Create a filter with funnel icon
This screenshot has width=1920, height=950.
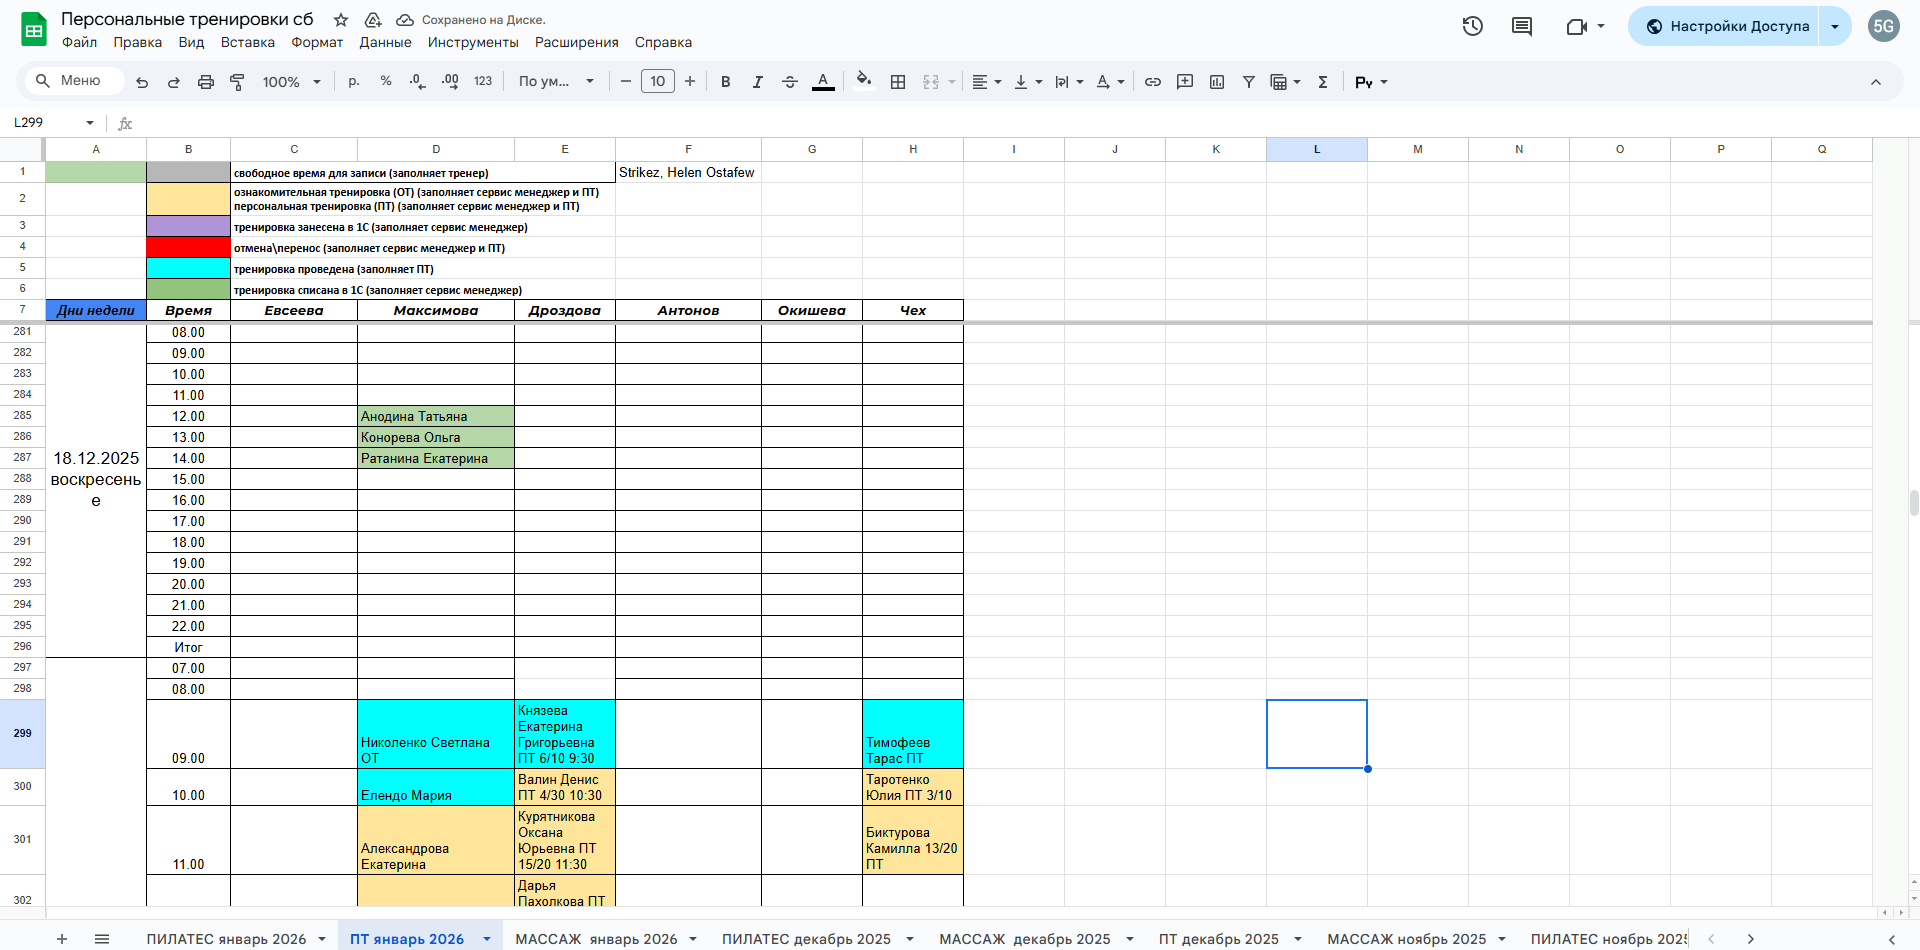coord(1249,82)
